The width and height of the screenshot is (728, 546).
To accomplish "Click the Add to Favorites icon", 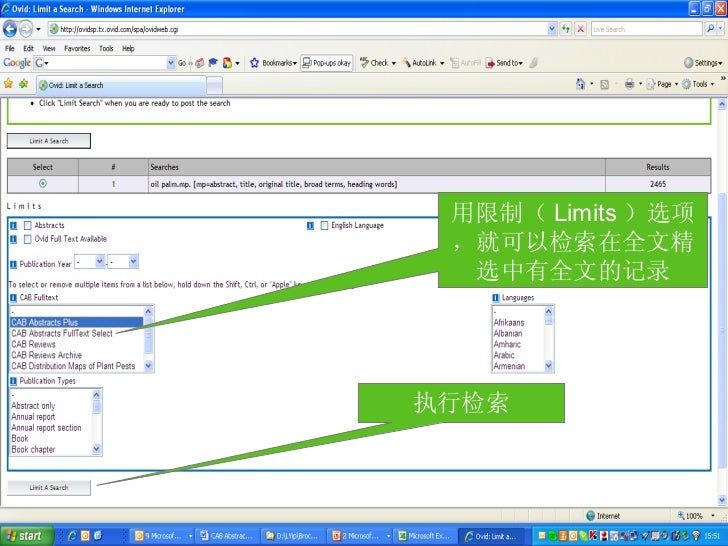I will pos(23,84).
